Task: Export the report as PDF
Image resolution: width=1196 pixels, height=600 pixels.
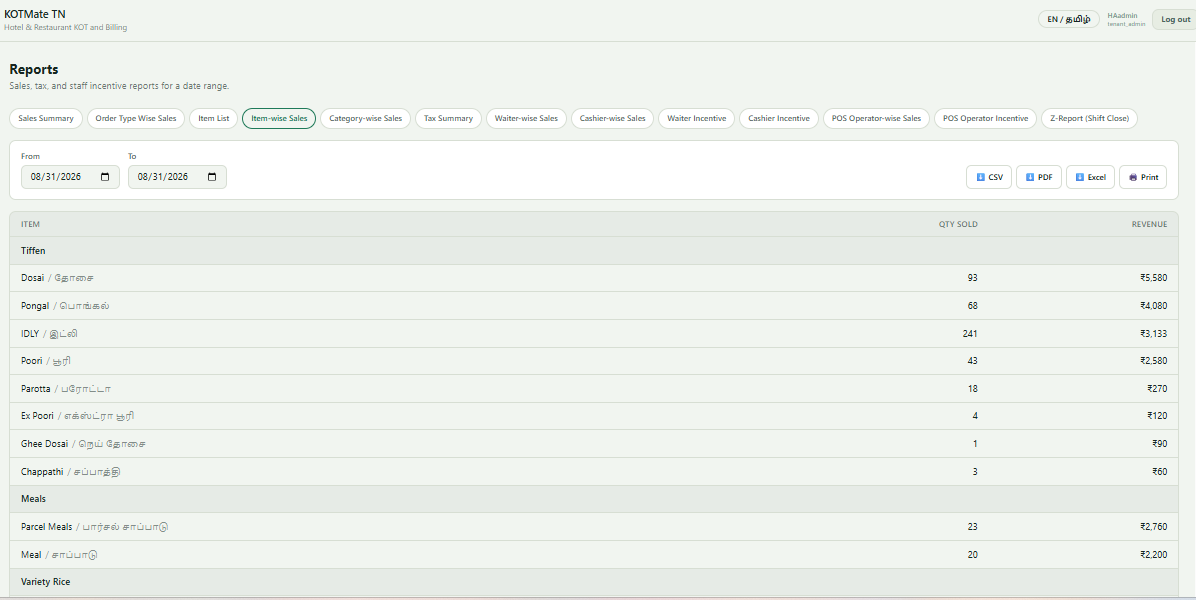Action: (x=1039, y=177)
